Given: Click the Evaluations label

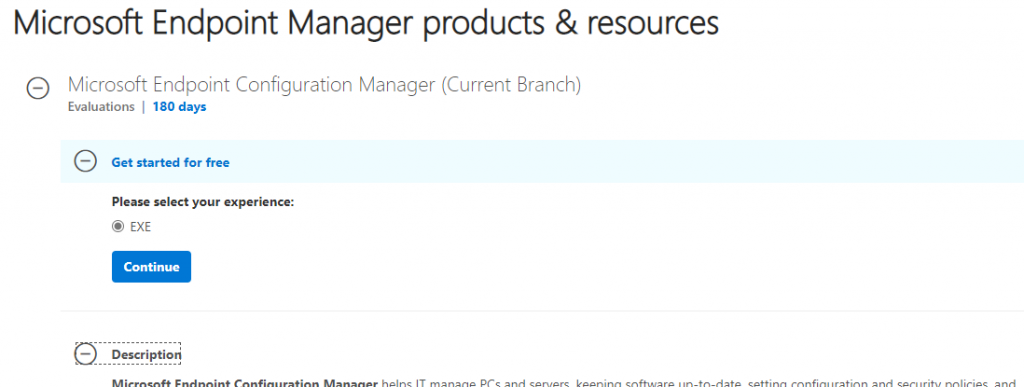Looking at the screenshot, I should (101, 107).
